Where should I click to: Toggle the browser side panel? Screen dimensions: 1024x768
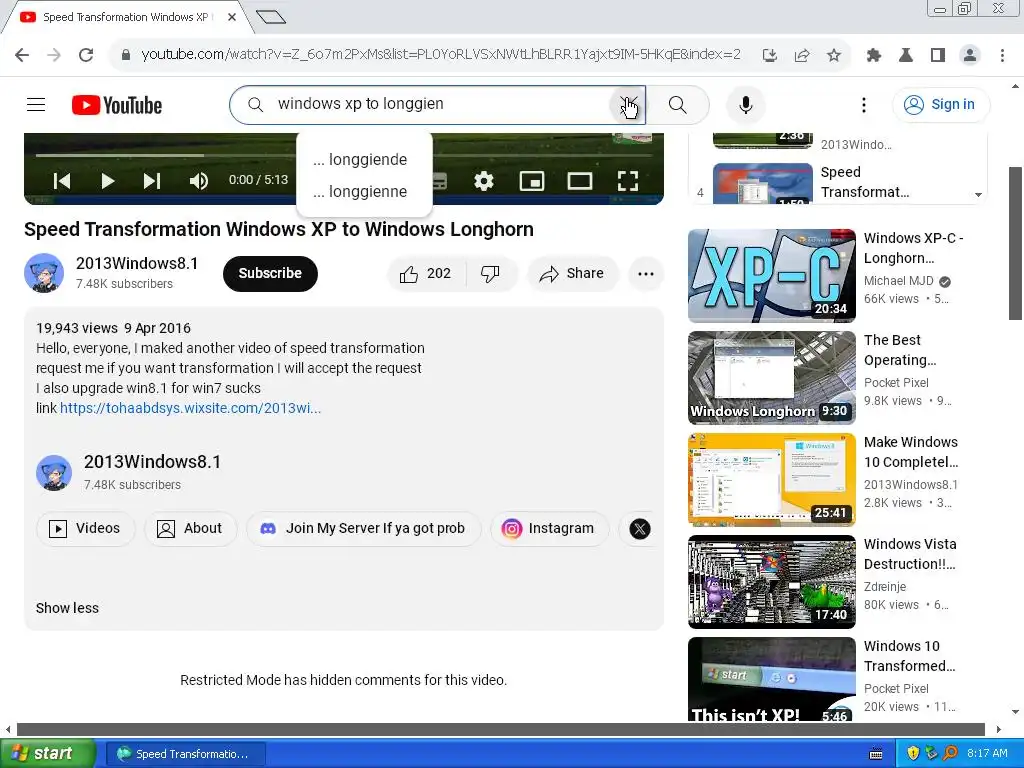[x=938, y=55]
